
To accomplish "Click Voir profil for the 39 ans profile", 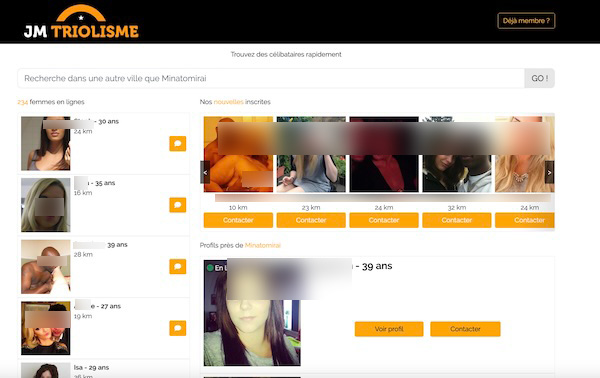I will tap(389, 329).
